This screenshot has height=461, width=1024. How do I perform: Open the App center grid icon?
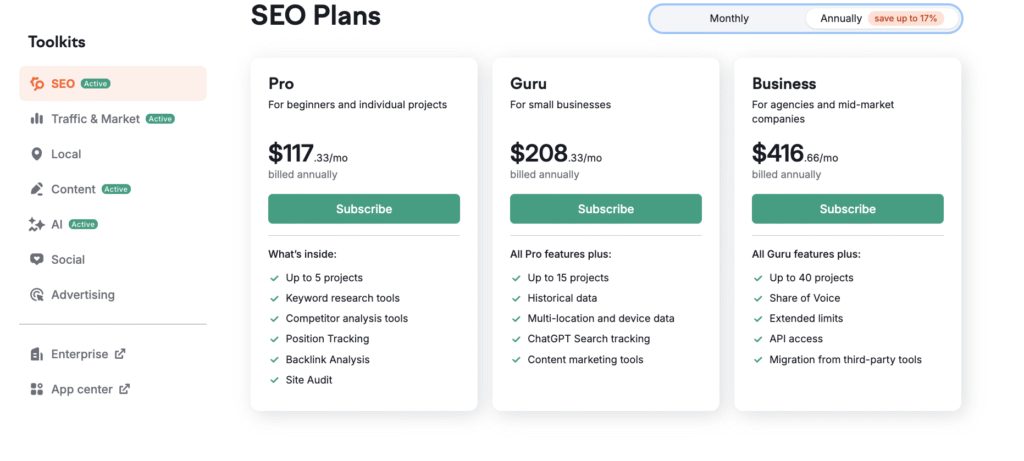click(37, 389)
